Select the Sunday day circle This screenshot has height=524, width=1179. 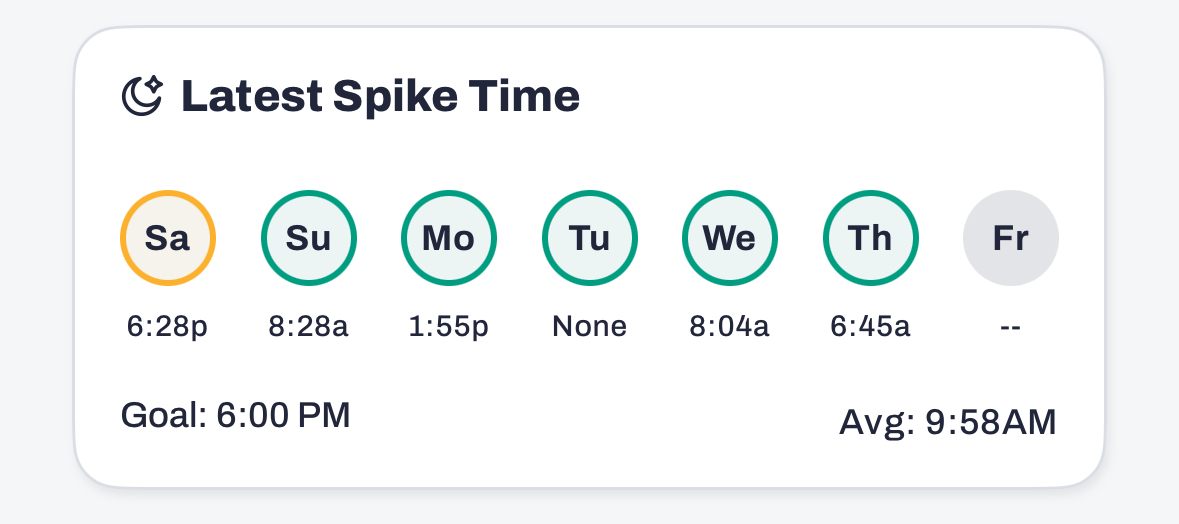(308, 238)
